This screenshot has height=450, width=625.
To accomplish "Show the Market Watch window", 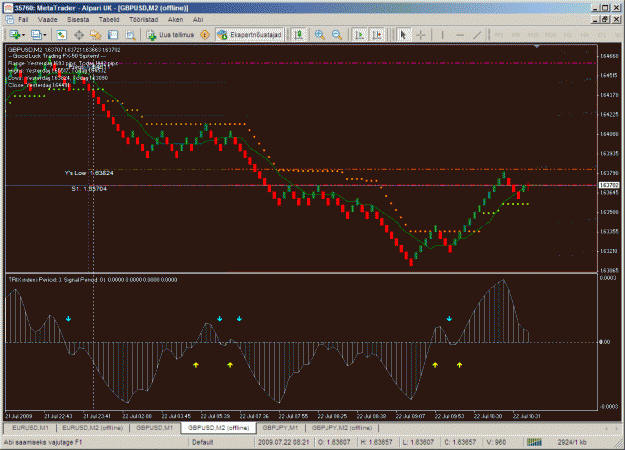I will pos(61,35).
